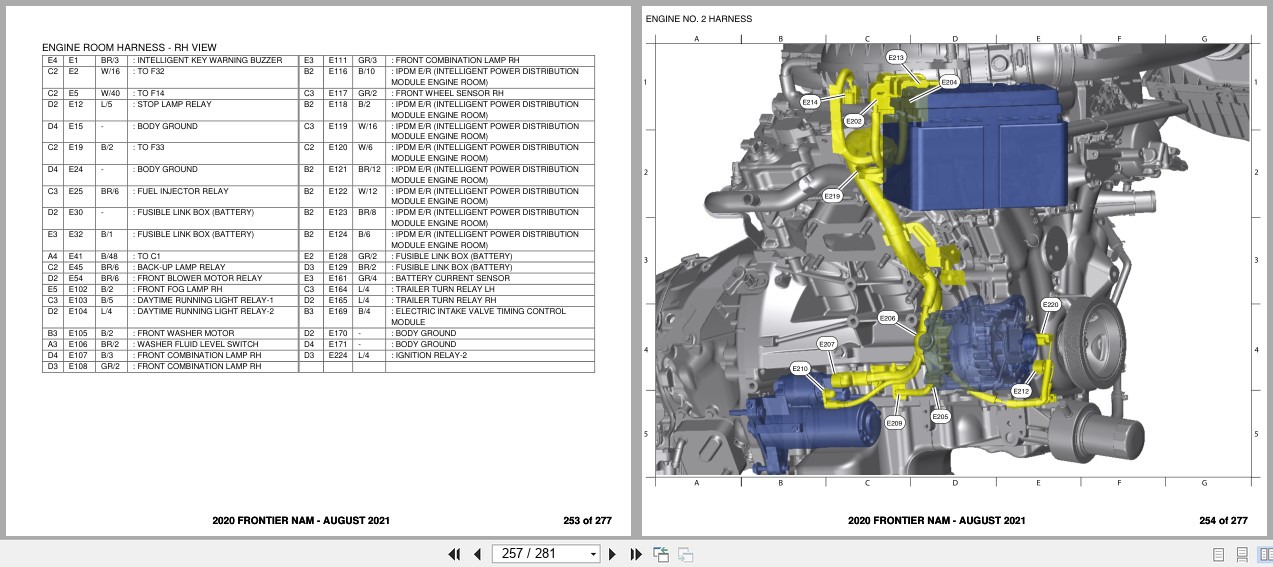Viewport: 1273px width, 567px height.
Task: Click wire code W/40 in the table
Action: (110, 93)
